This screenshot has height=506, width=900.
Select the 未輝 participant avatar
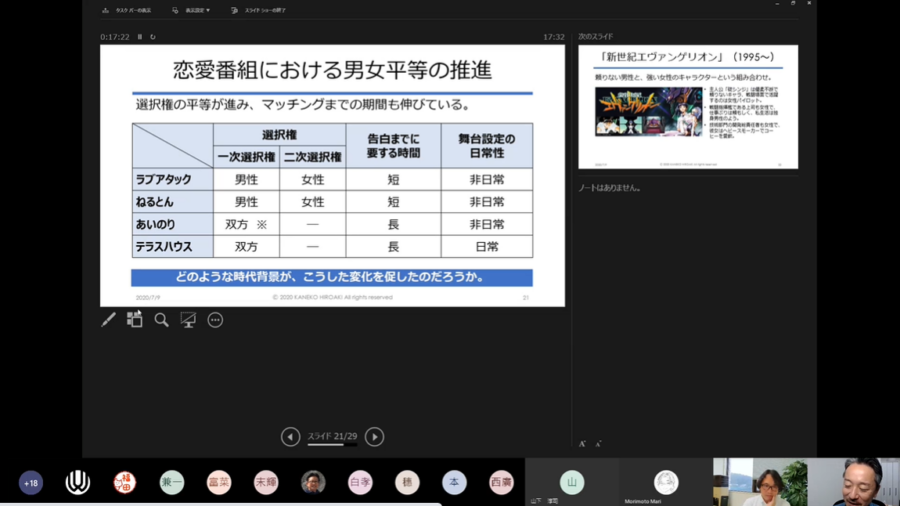(x=266, y=482)
